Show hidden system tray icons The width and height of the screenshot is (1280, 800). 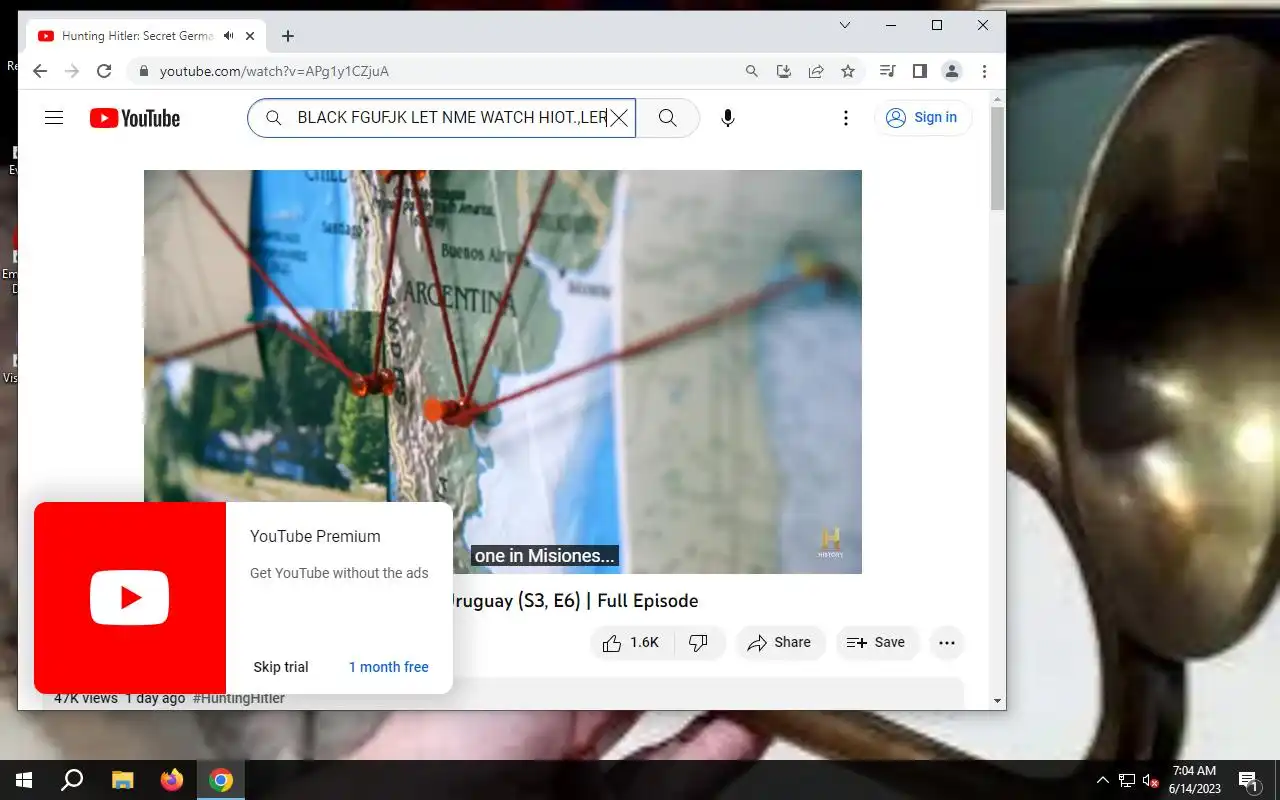1103,780
